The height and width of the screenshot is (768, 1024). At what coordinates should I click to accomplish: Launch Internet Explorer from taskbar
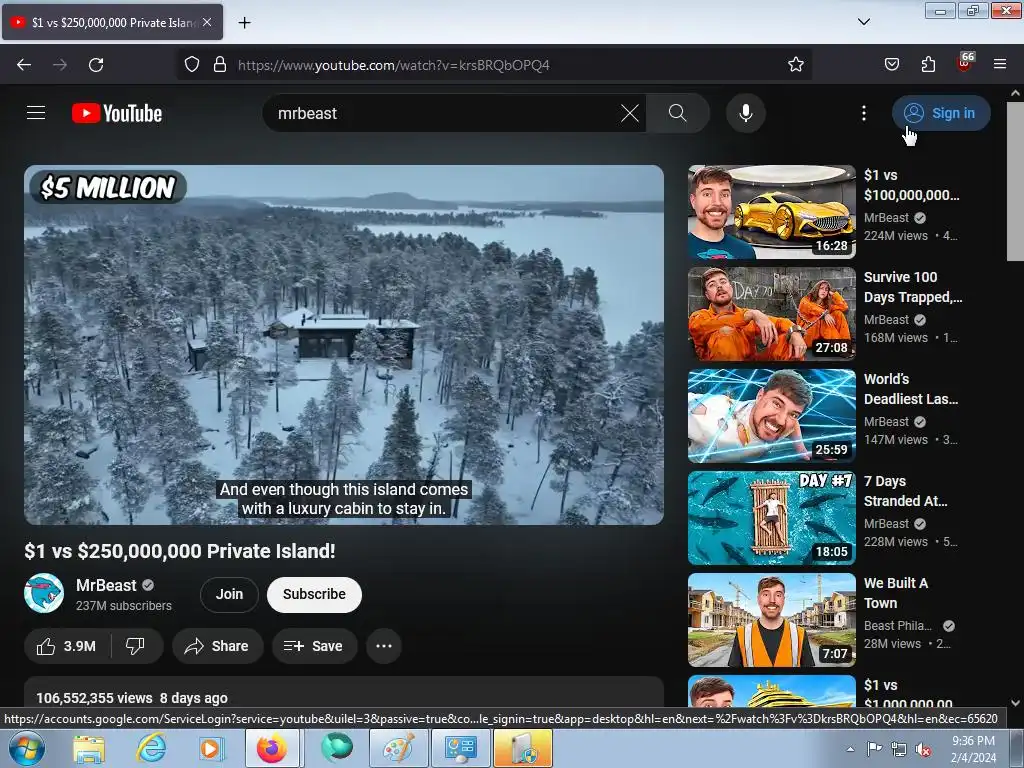(151, 748)
